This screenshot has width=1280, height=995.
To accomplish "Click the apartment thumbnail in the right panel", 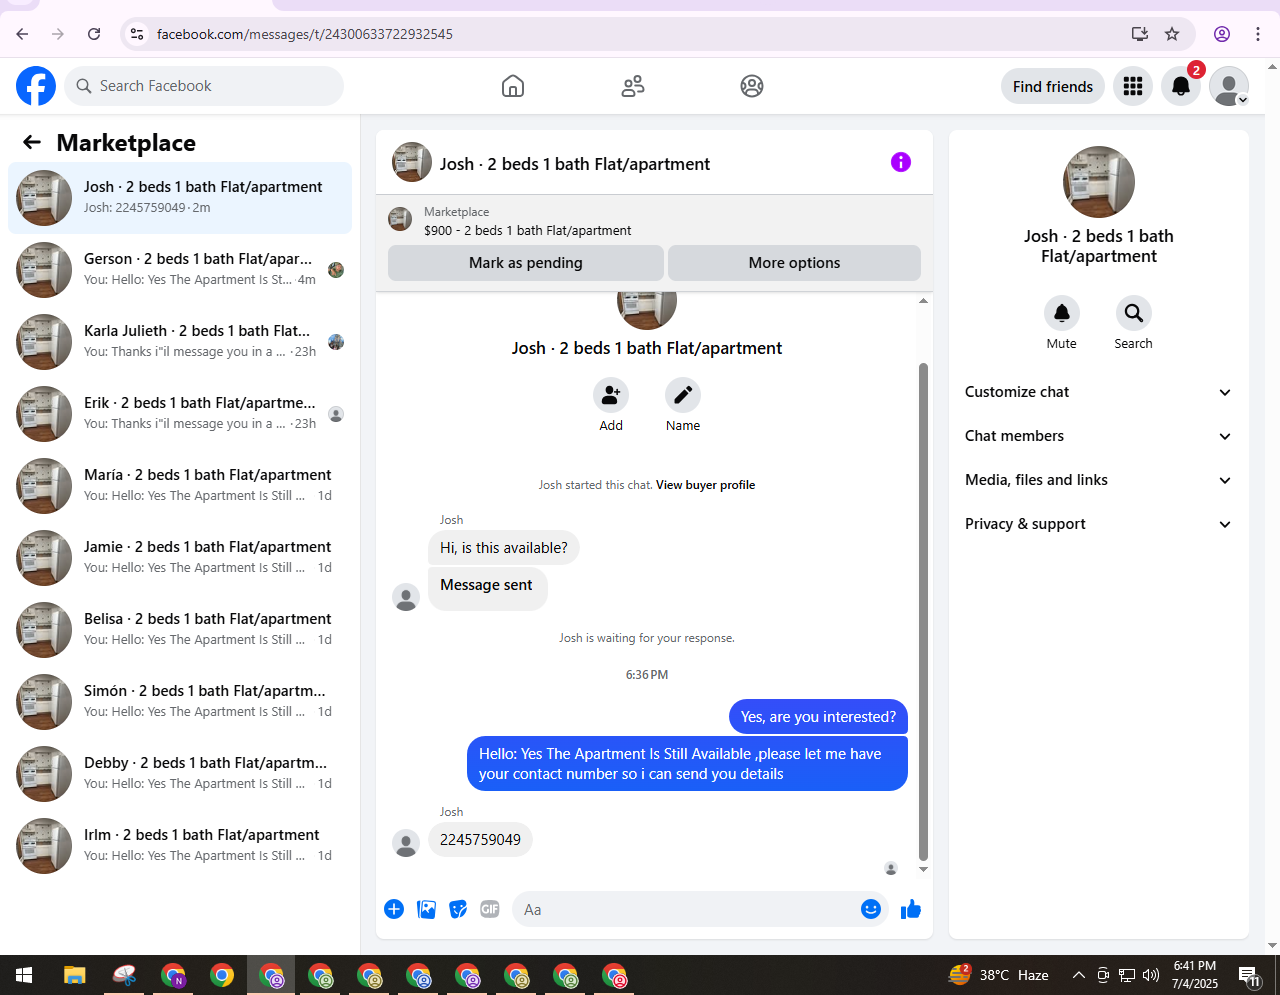I will tap(1099, 182).
